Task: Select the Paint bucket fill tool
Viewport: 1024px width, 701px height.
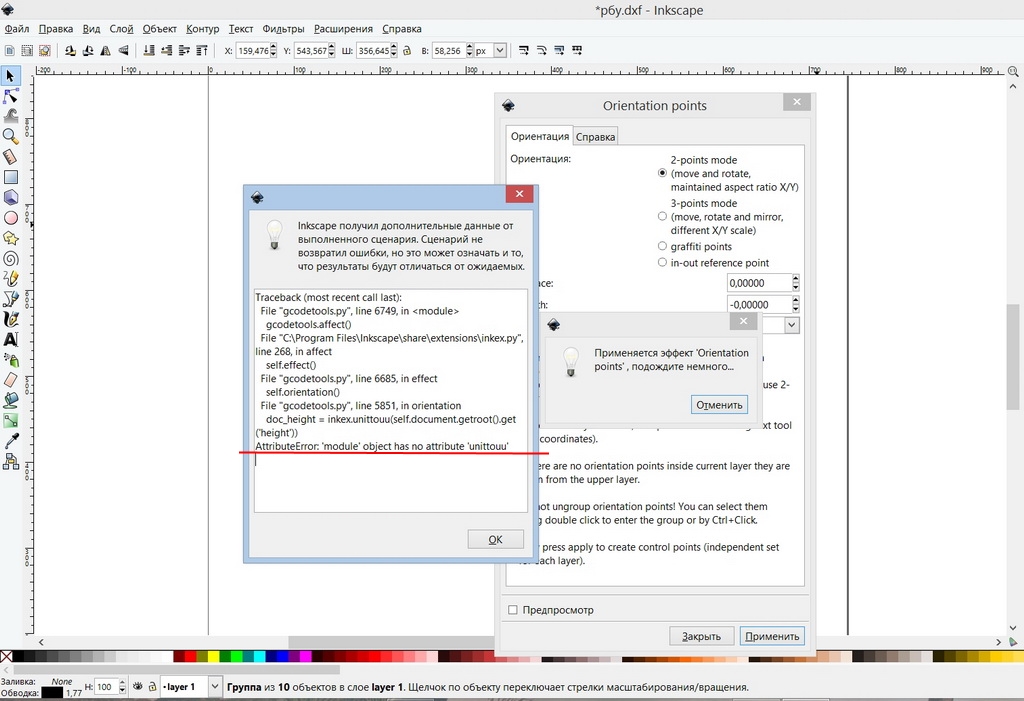Action: tap(10, 400)
